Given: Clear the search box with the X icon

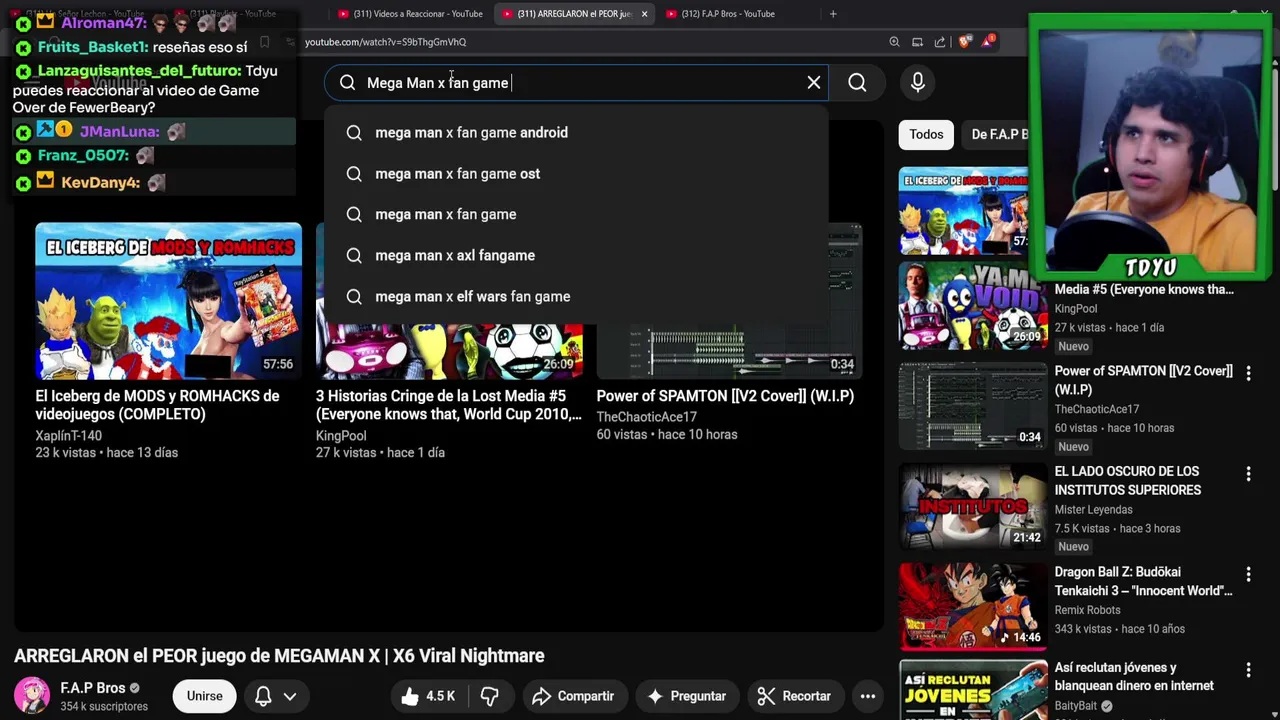Looking at the screenshot, I should click(814, 83).
